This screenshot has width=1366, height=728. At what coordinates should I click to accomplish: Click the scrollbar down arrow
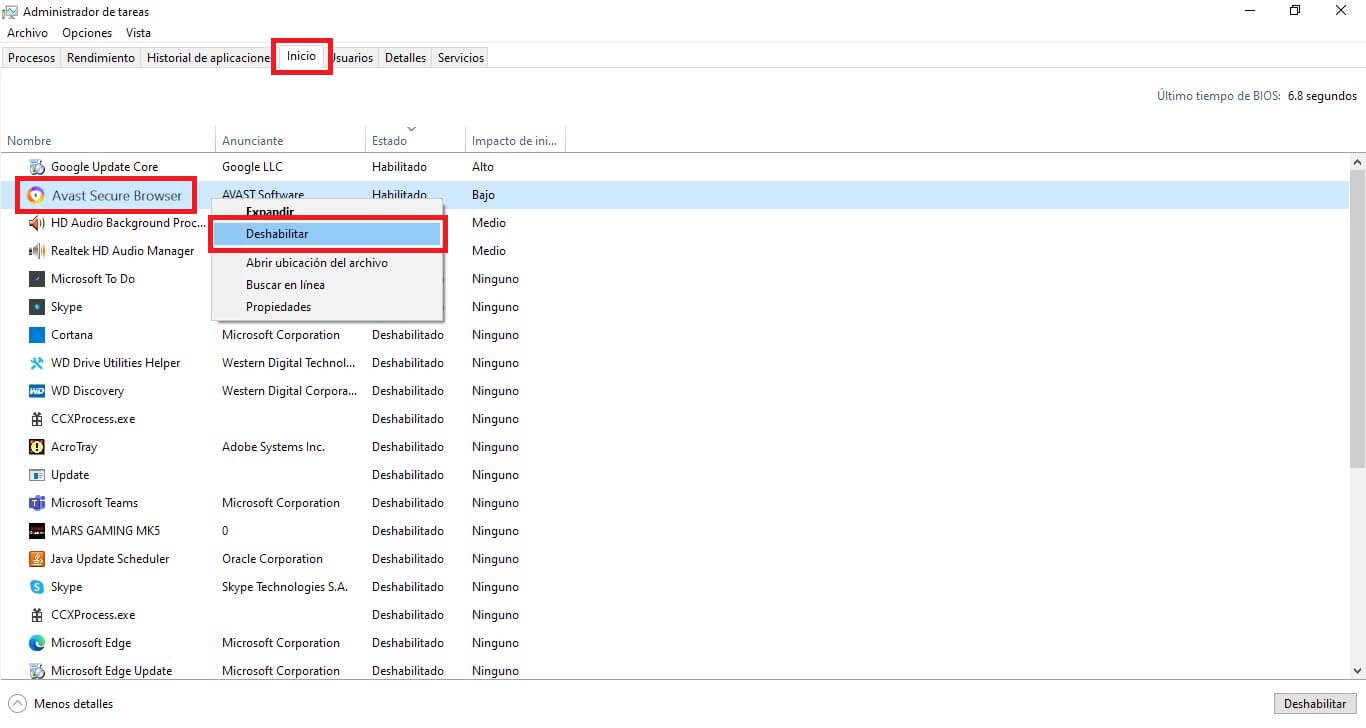[1358, 671]
